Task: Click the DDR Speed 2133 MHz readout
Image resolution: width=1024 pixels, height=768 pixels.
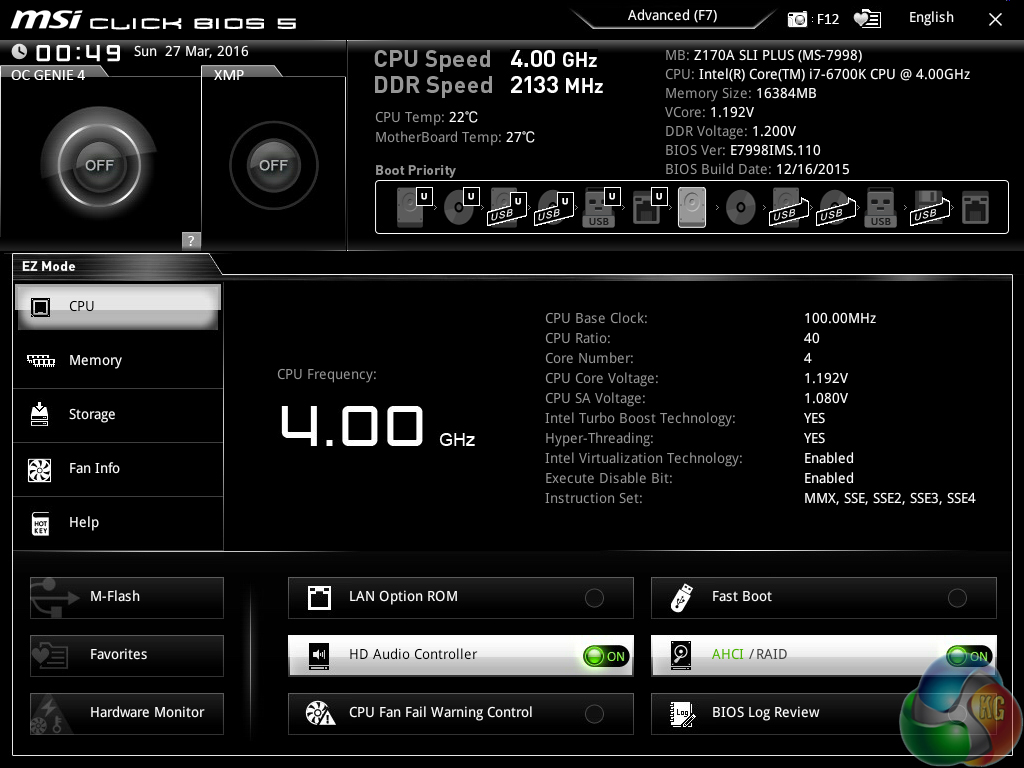Action: 488,85
